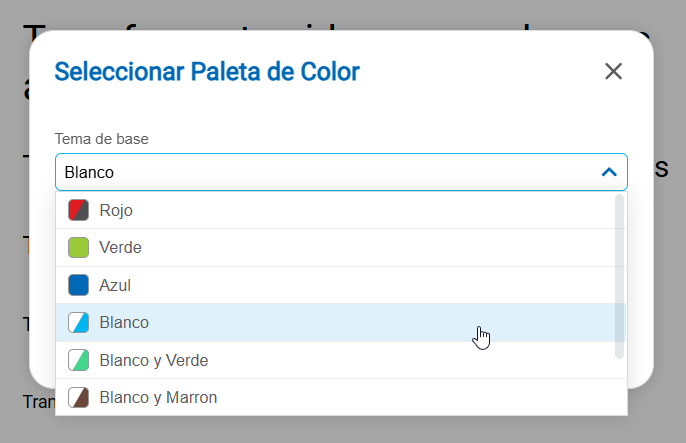
Task: Collapse the Tema de base dropdown arrow
Action: (609, 172)
